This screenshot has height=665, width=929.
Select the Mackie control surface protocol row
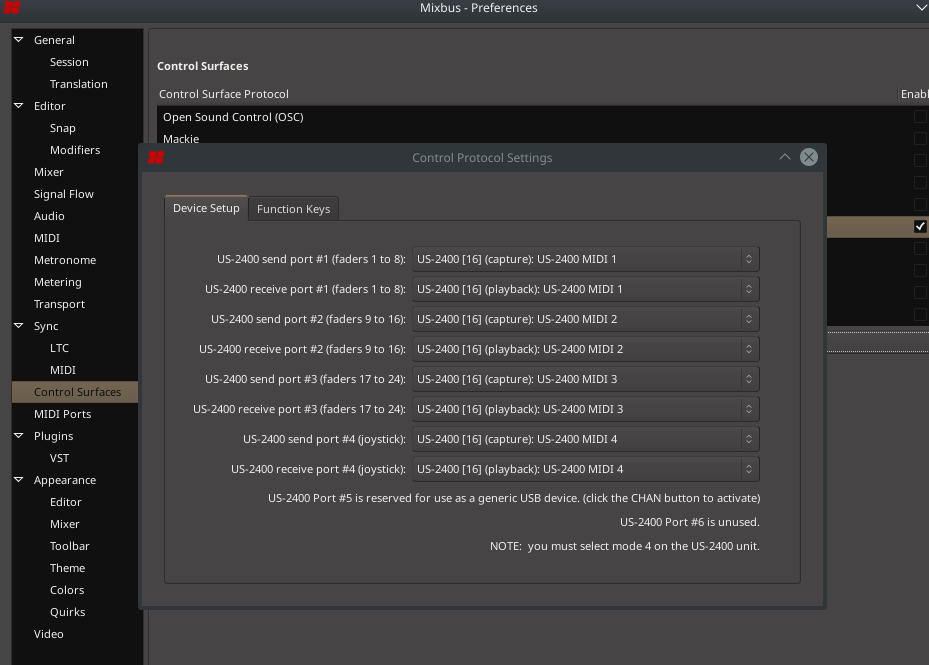click(181, 139)
